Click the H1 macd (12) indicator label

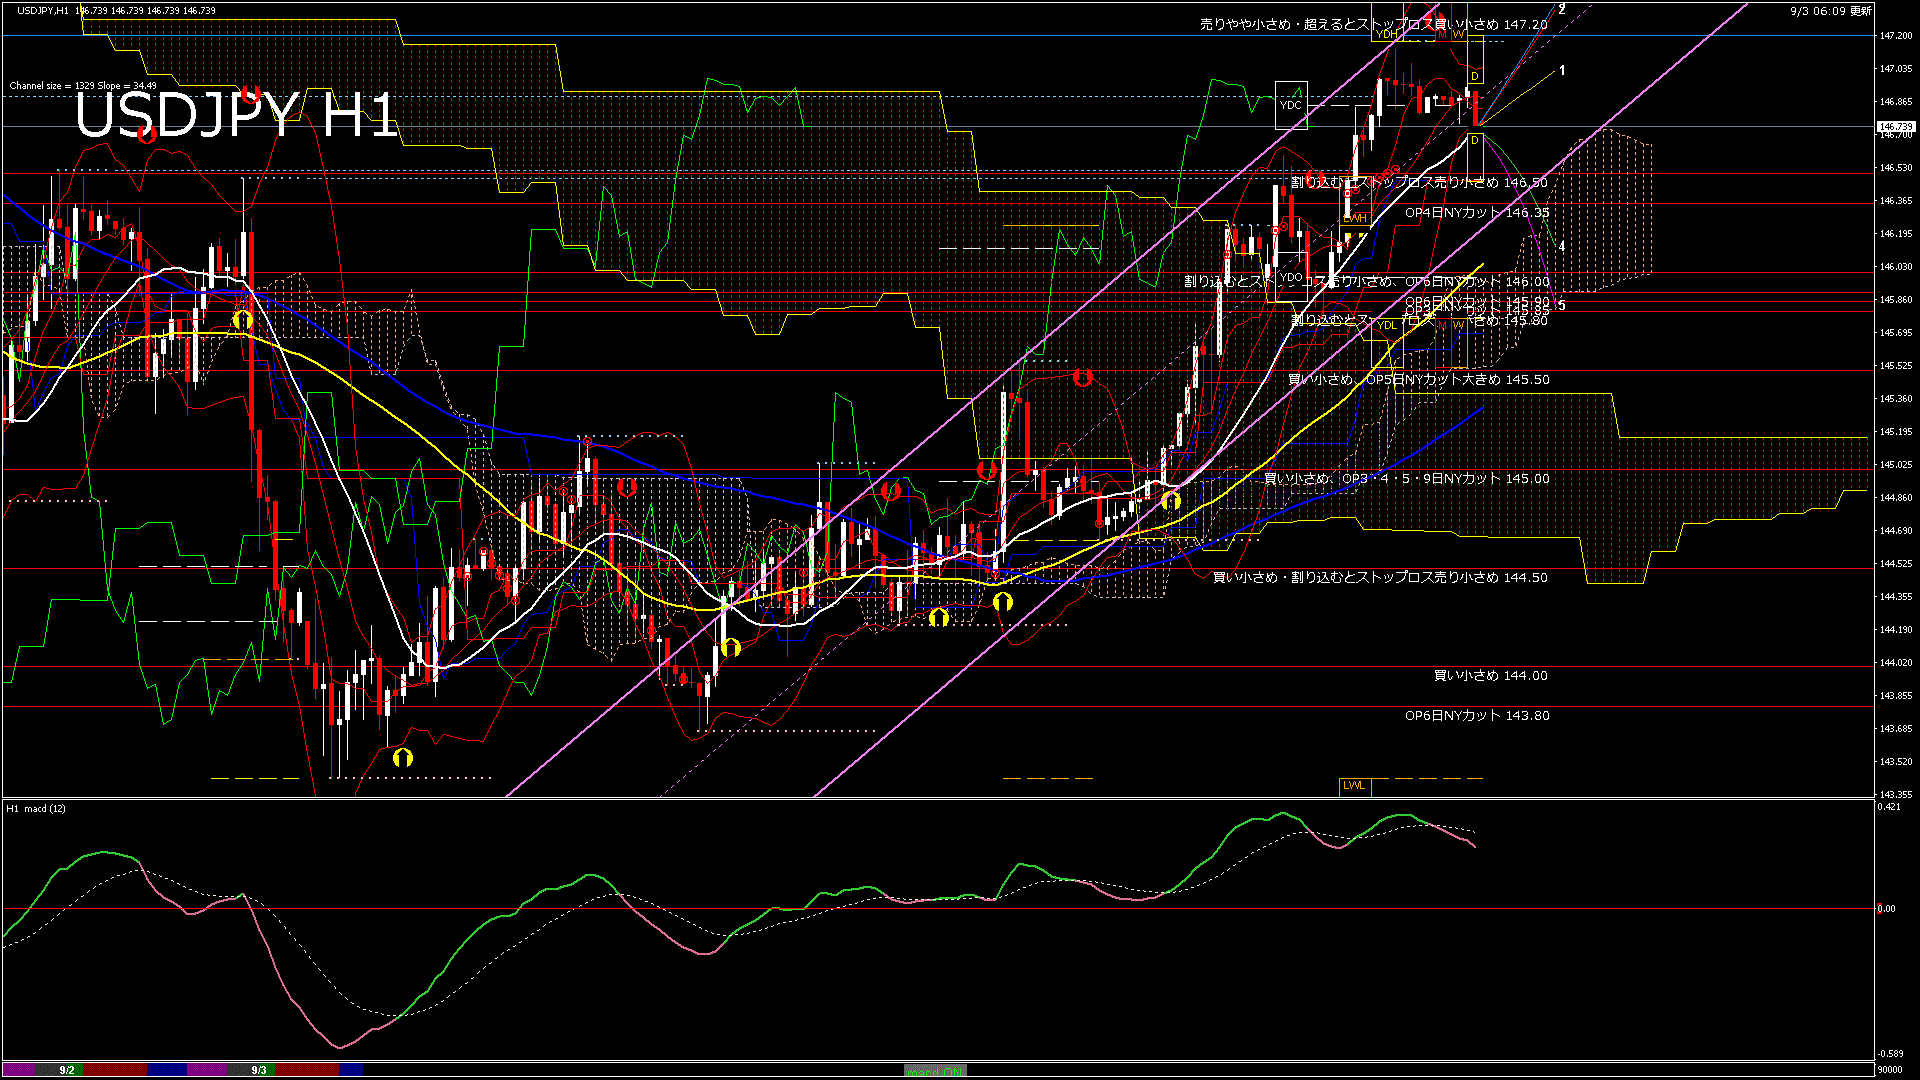coord(36,808)
